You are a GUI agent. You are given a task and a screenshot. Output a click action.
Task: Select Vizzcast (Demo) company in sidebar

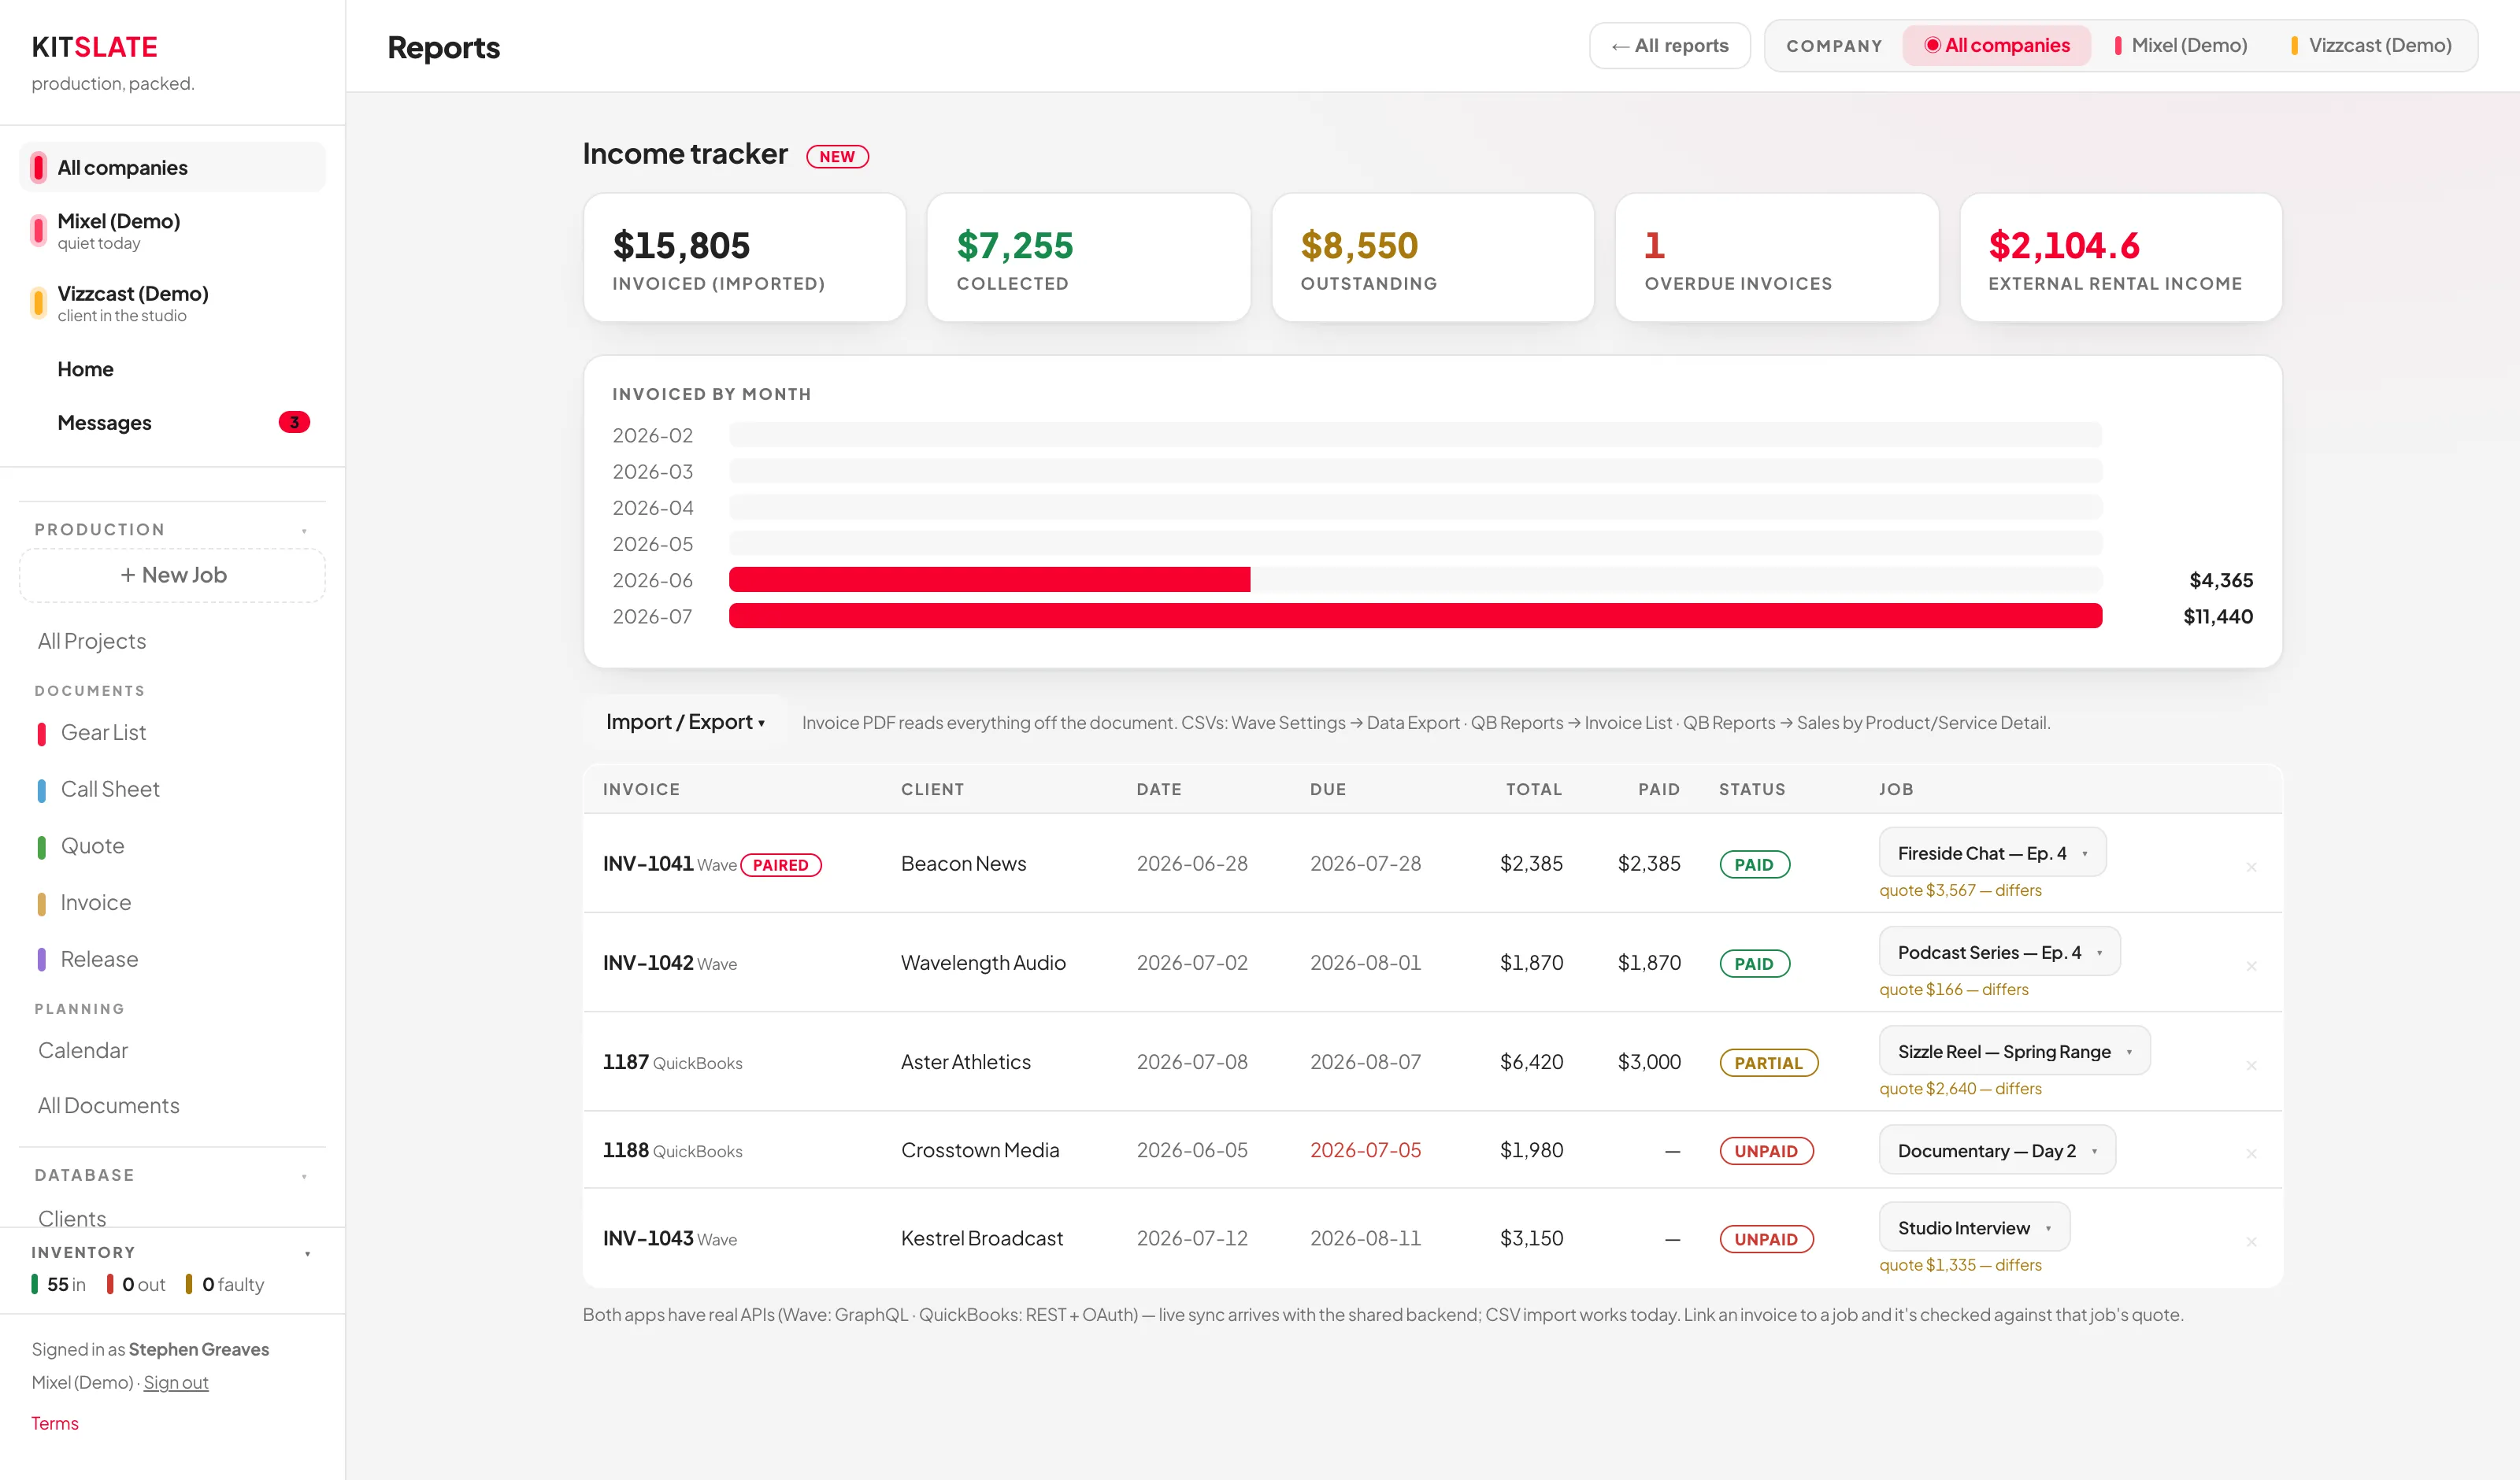pos(172,303)
